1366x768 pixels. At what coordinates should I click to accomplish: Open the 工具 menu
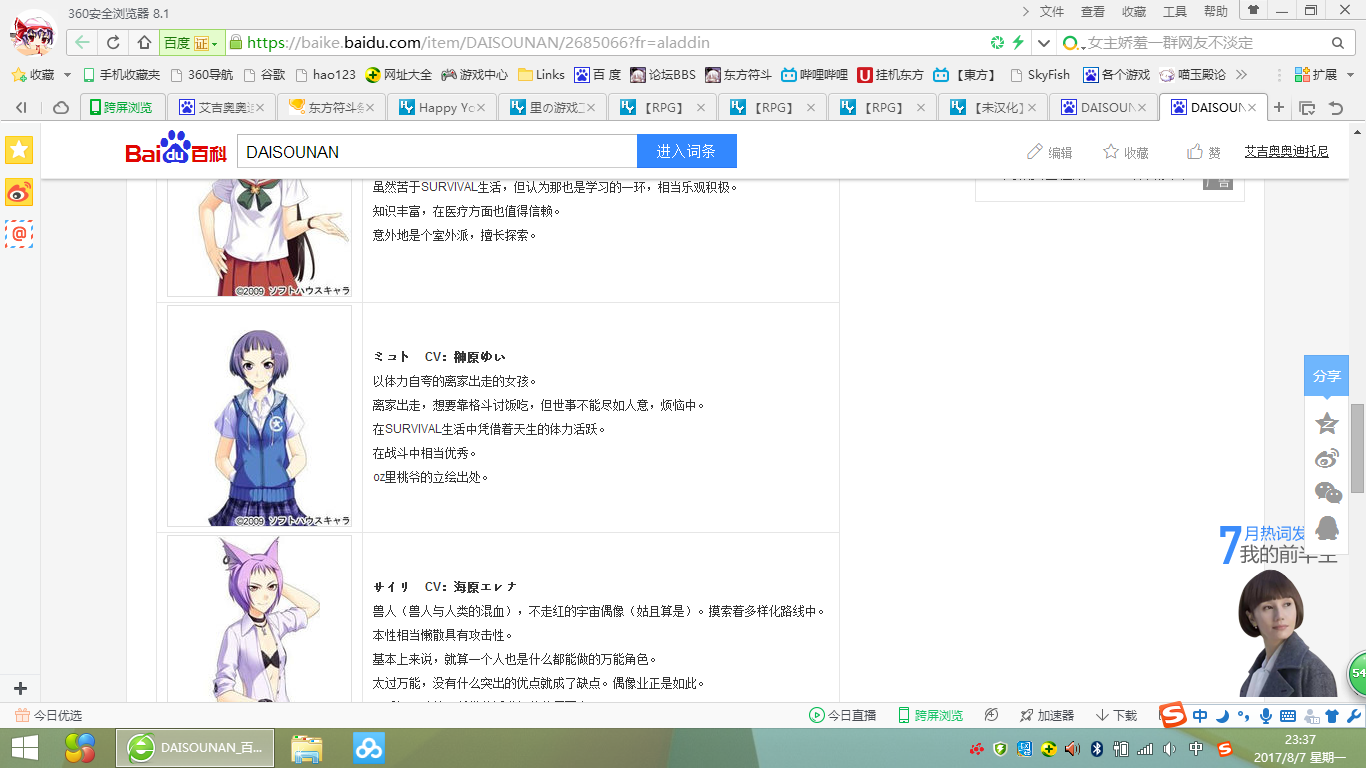(1175, 12)
